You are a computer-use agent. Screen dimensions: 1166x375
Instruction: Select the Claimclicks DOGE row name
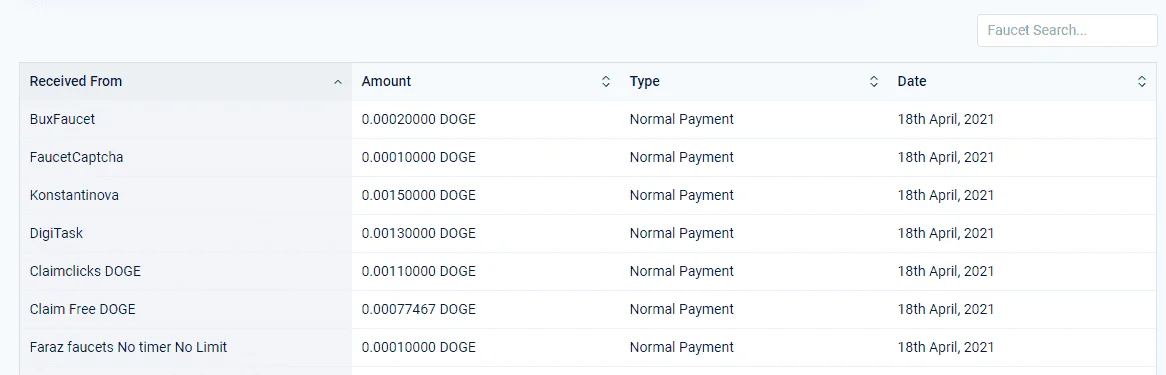point(86,271)
